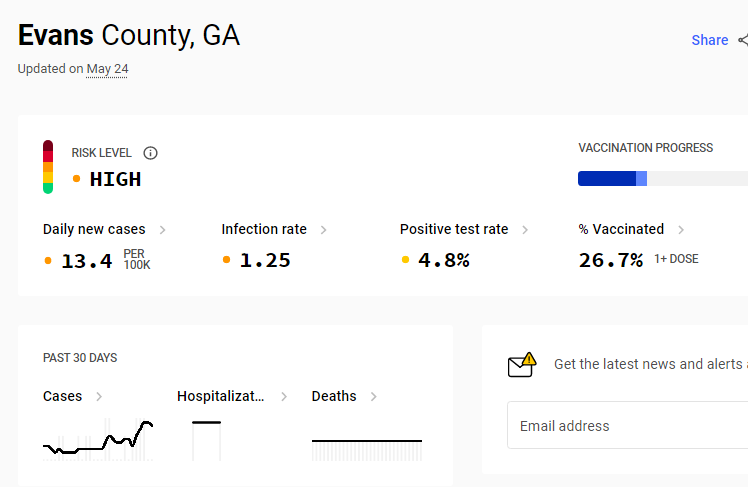748x487 pixels.
Task: Click the orange dot next to HIGH
Action: (76, 179)
